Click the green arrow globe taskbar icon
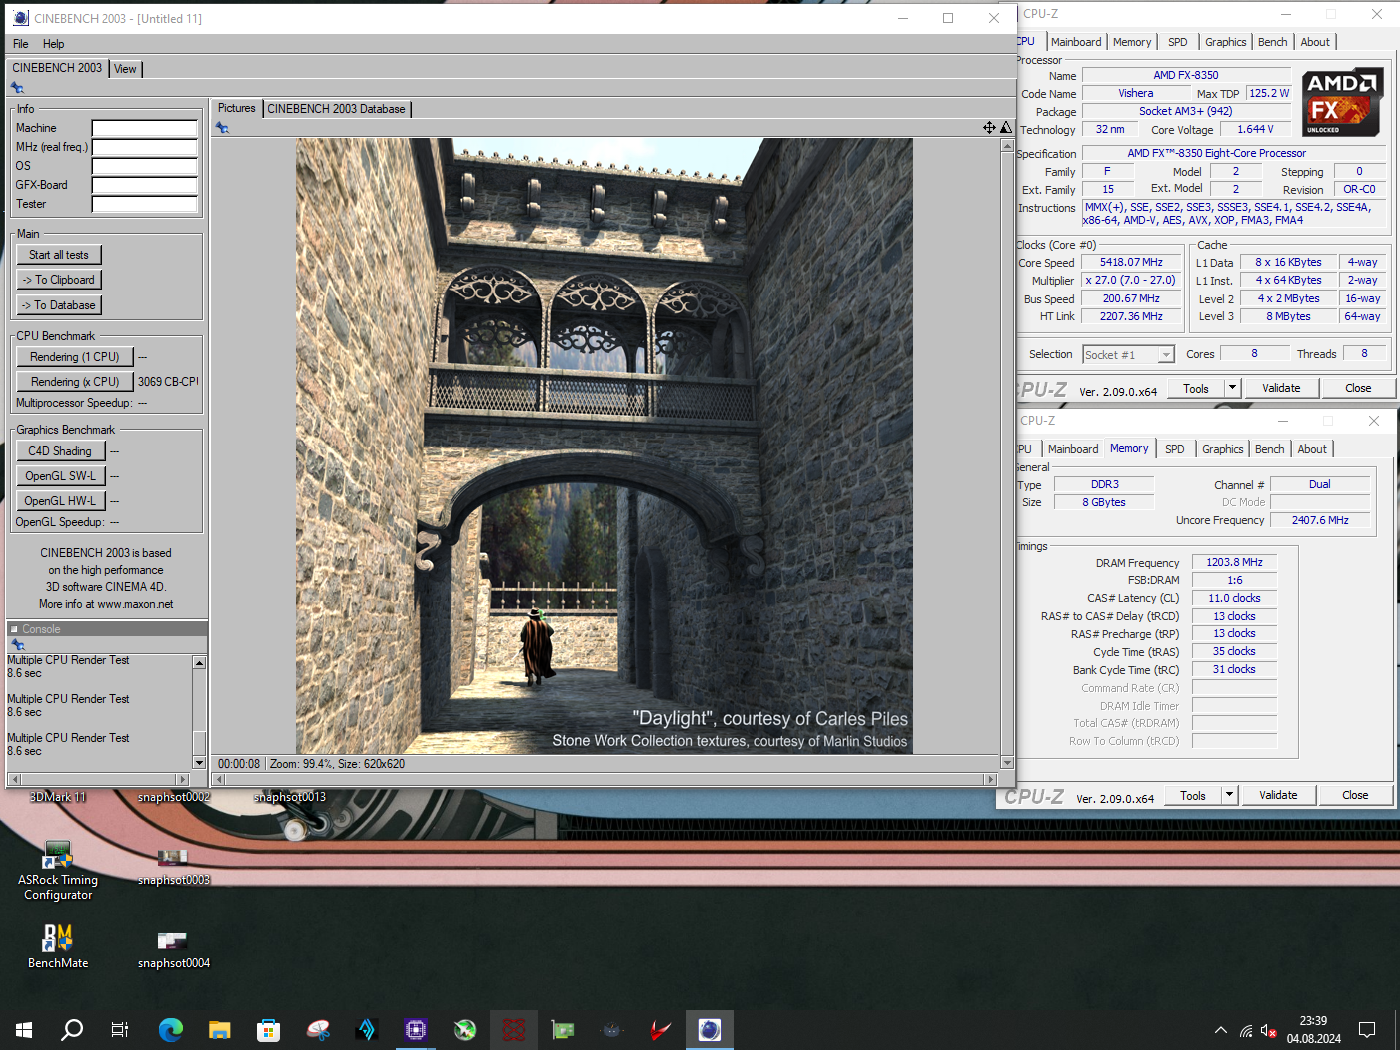 point(465,1029)
